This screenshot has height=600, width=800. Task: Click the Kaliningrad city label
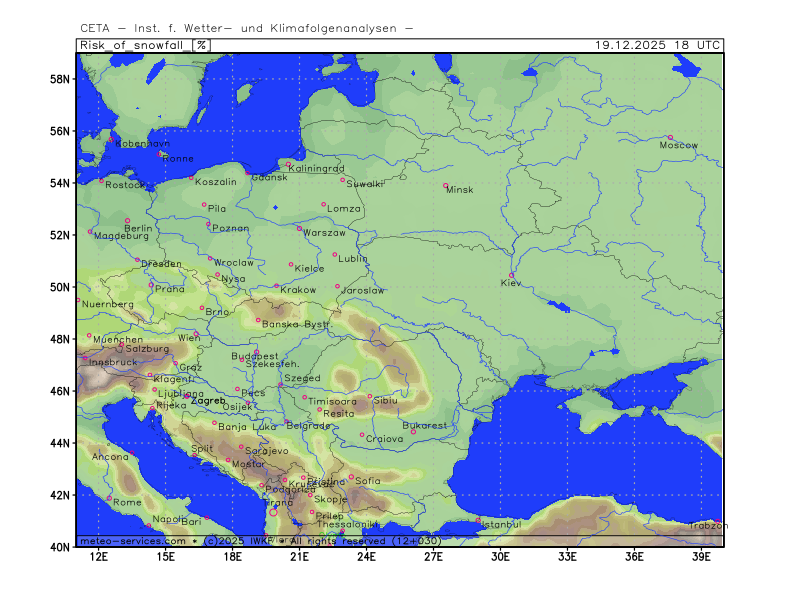[316, 169]
